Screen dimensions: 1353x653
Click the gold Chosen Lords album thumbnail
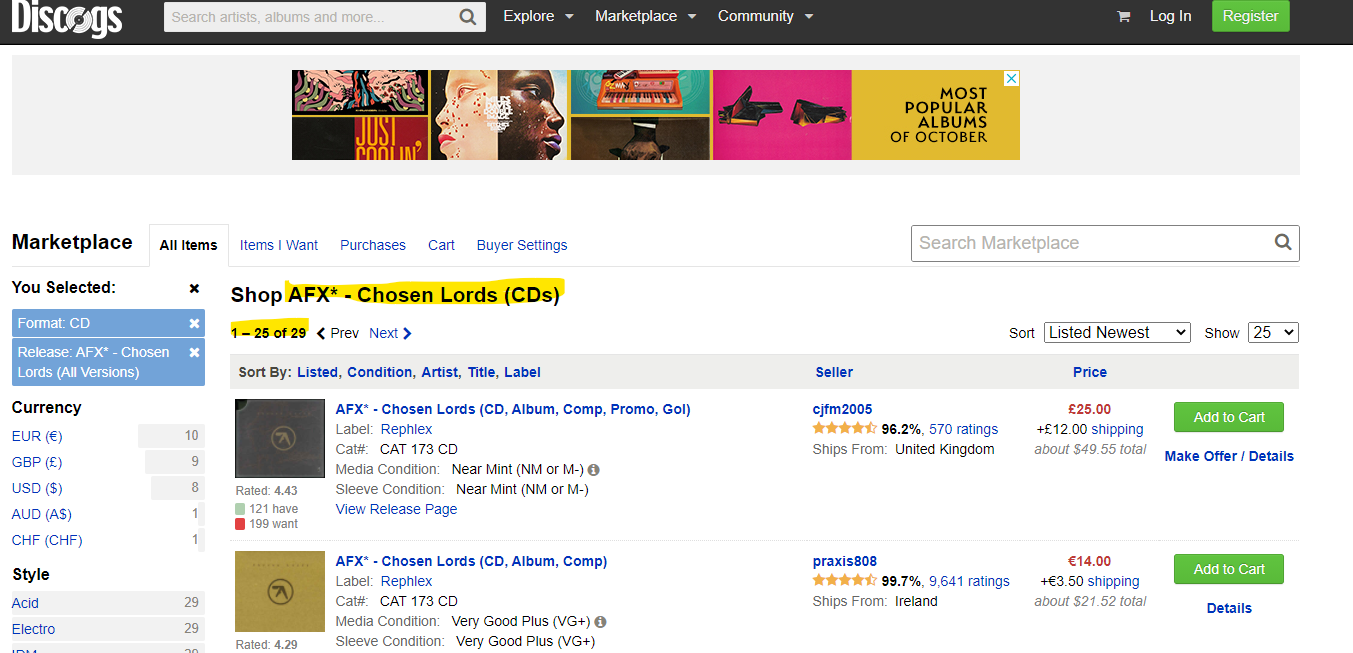(x=280, y=591)
